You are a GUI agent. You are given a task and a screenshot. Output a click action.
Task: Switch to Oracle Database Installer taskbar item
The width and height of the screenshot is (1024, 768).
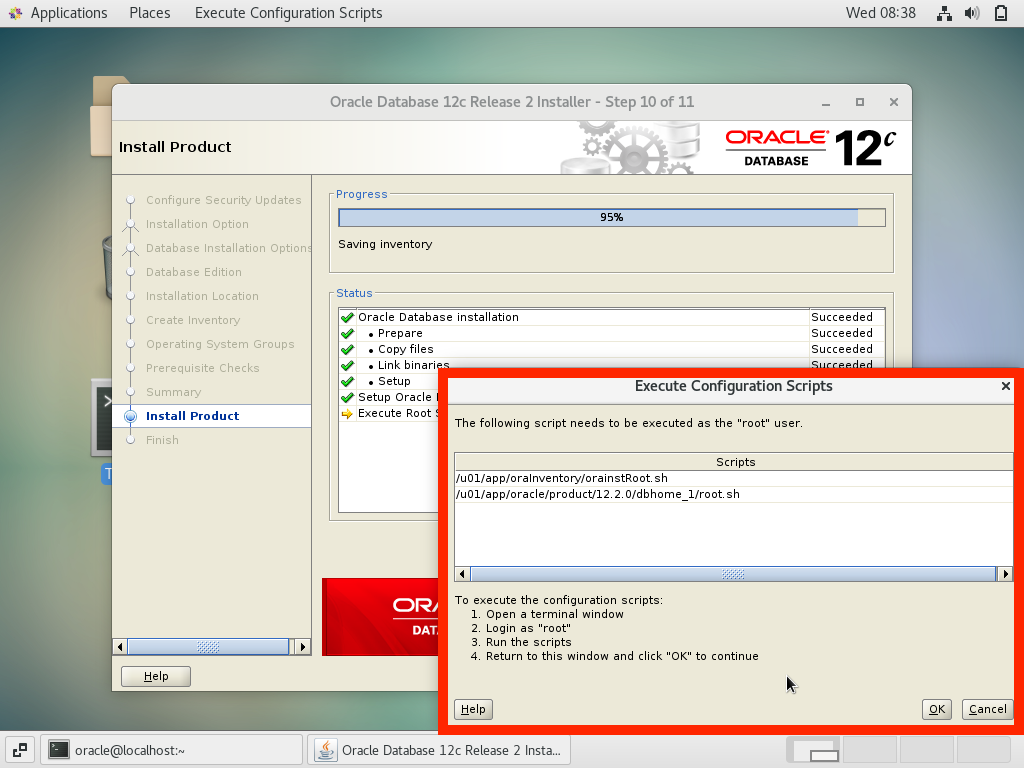tap(439, 750)
